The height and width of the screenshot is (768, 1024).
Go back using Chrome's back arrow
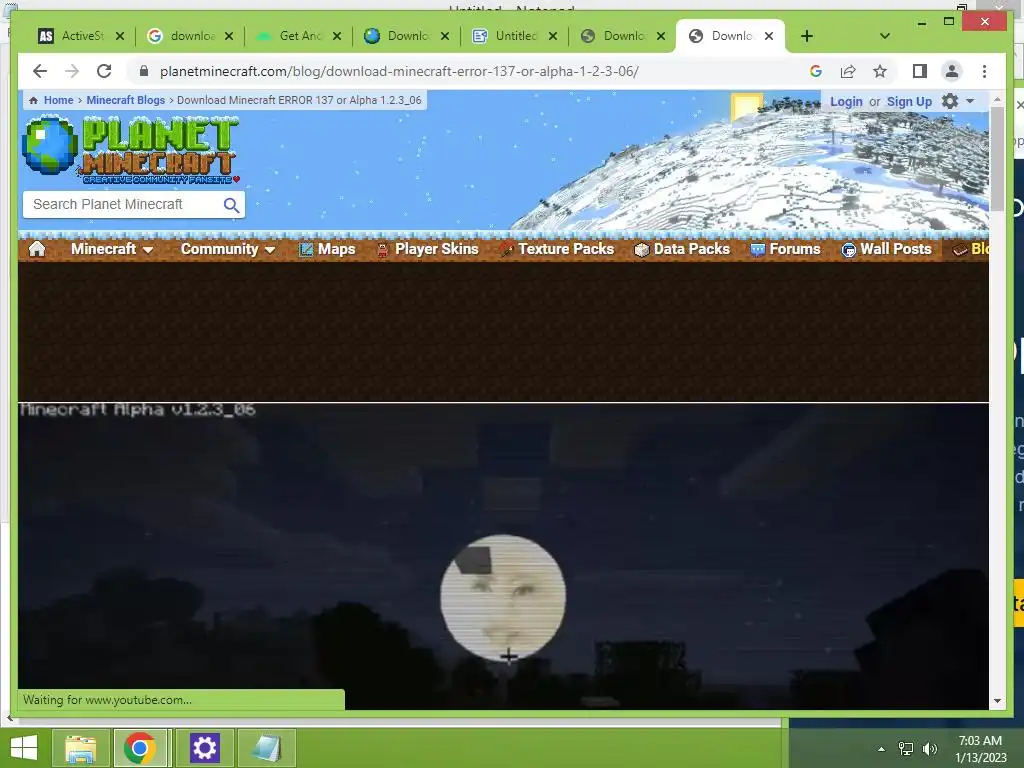pyautogui.click(x=40, y=71)
